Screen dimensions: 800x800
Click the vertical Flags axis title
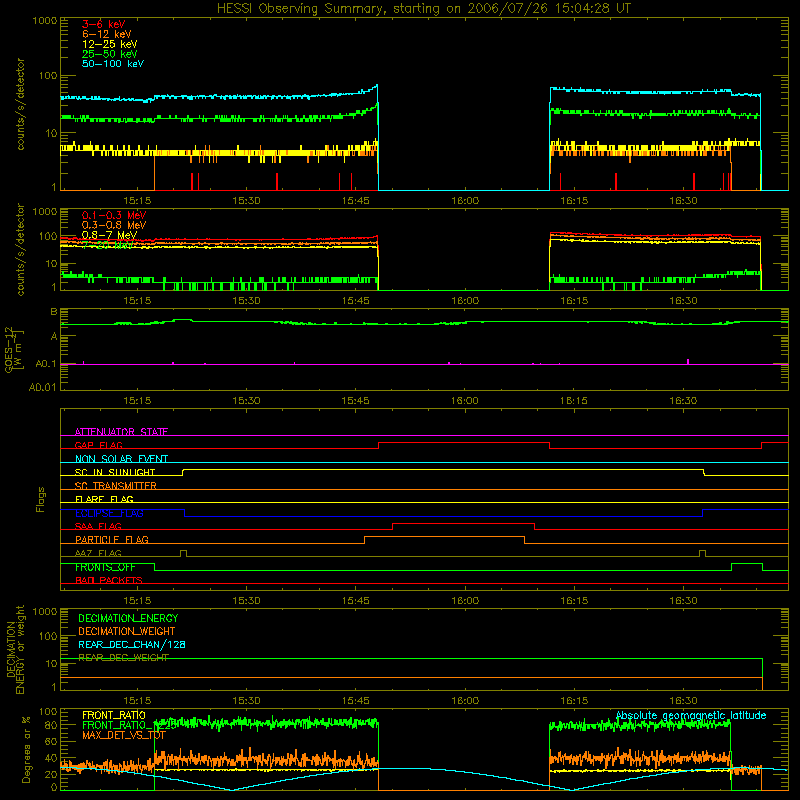click(40, 499)
